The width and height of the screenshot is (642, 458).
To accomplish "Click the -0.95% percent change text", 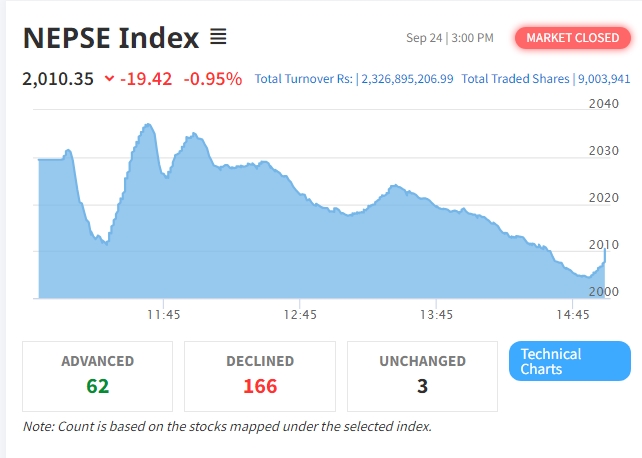I will pos(212,78).
